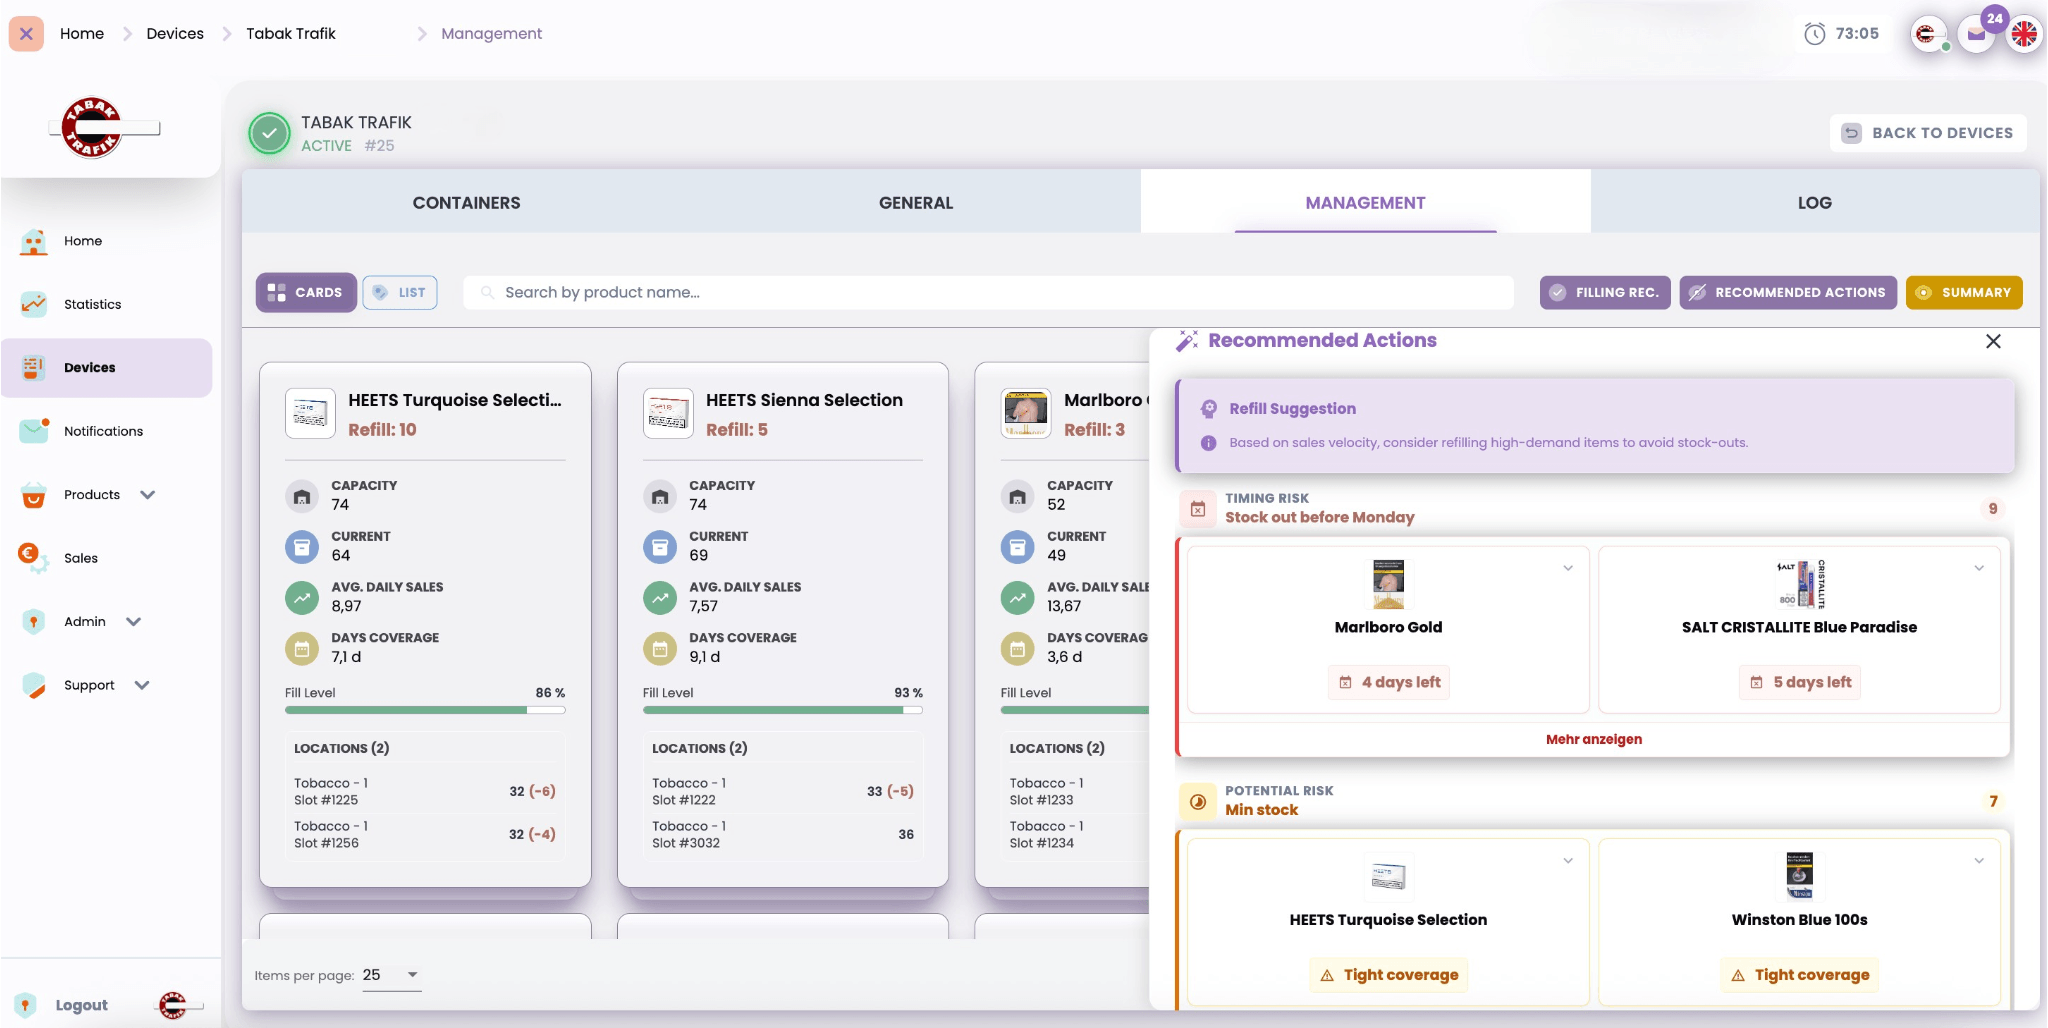Open the Sales section in sidebar
The height and width of the screenshot is (1028, 2048).
(80, 558)
